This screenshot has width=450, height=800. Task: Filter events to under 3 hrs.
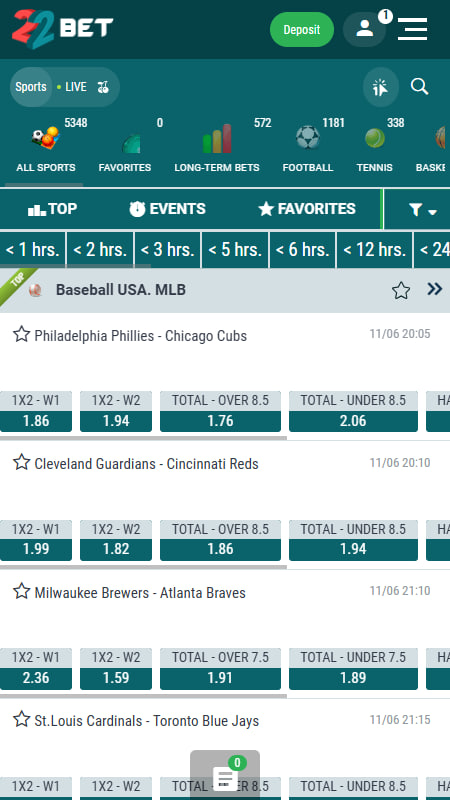tap(167, 250)
